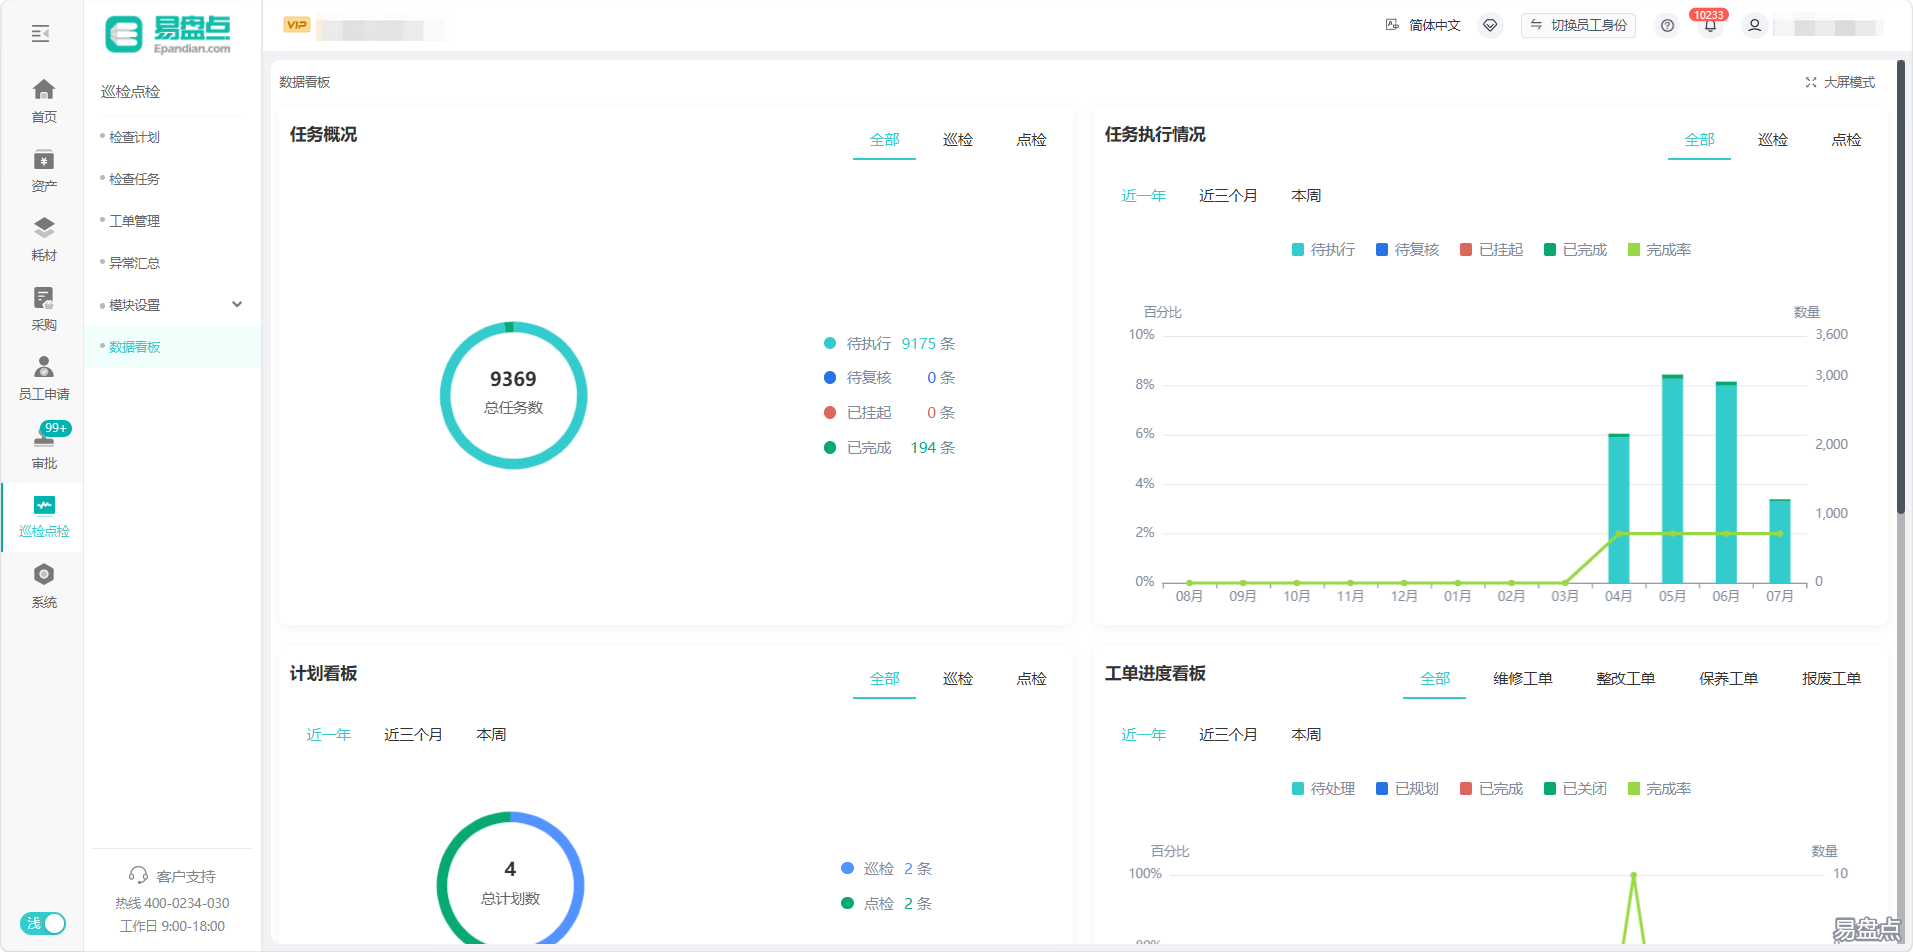Open the user profile avatar icon
This screenshot has width=1913, height=952.
coord(1754,26)
